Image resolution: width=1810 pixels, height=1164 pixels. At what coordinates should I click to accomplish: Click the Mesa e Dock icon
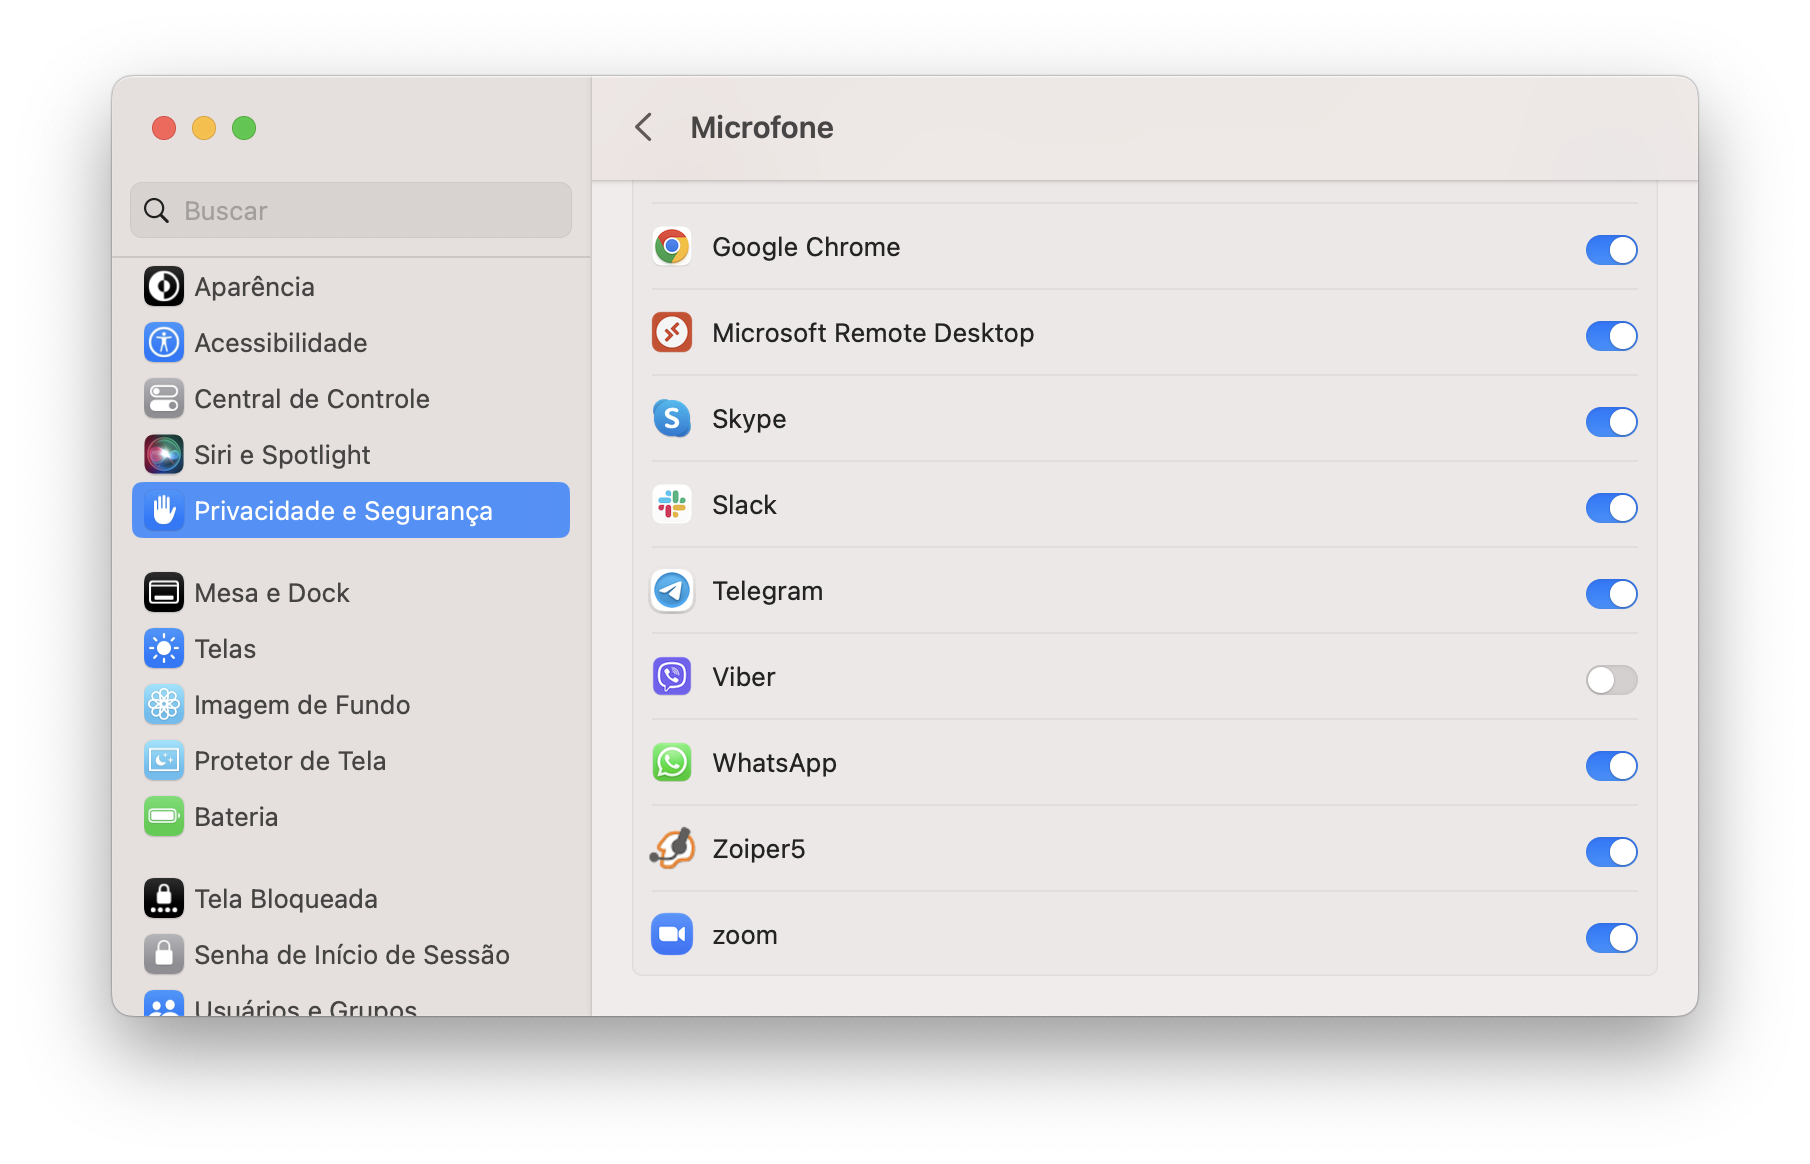[x=164, y=593]
